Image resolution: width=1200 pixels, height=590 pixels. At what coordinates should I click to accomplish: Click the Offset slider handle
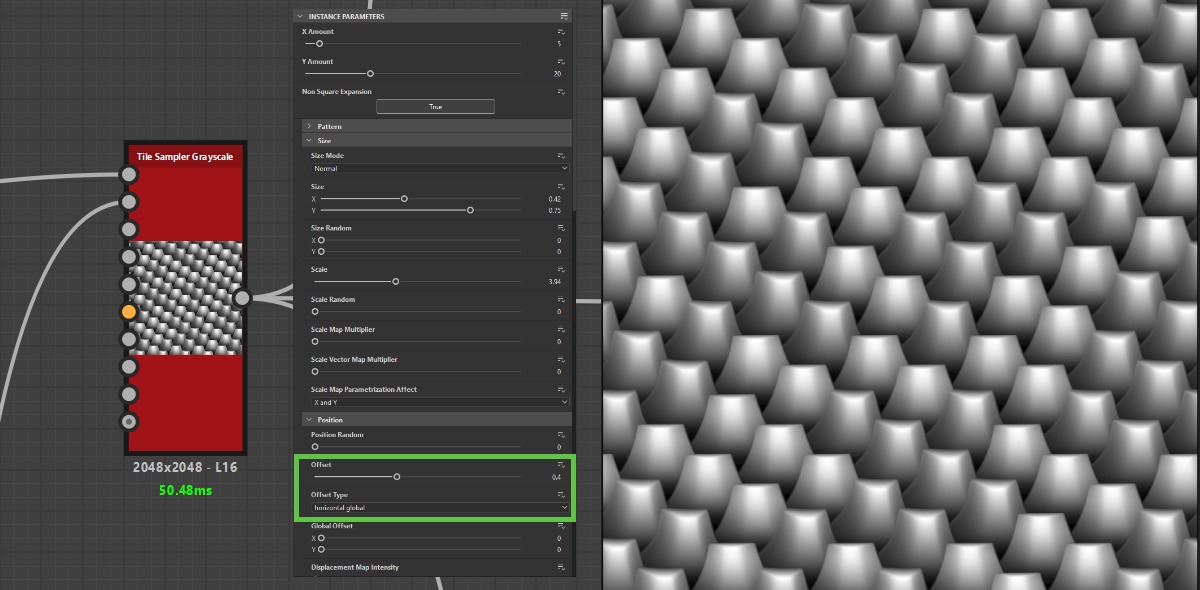[x=397, y=477]
